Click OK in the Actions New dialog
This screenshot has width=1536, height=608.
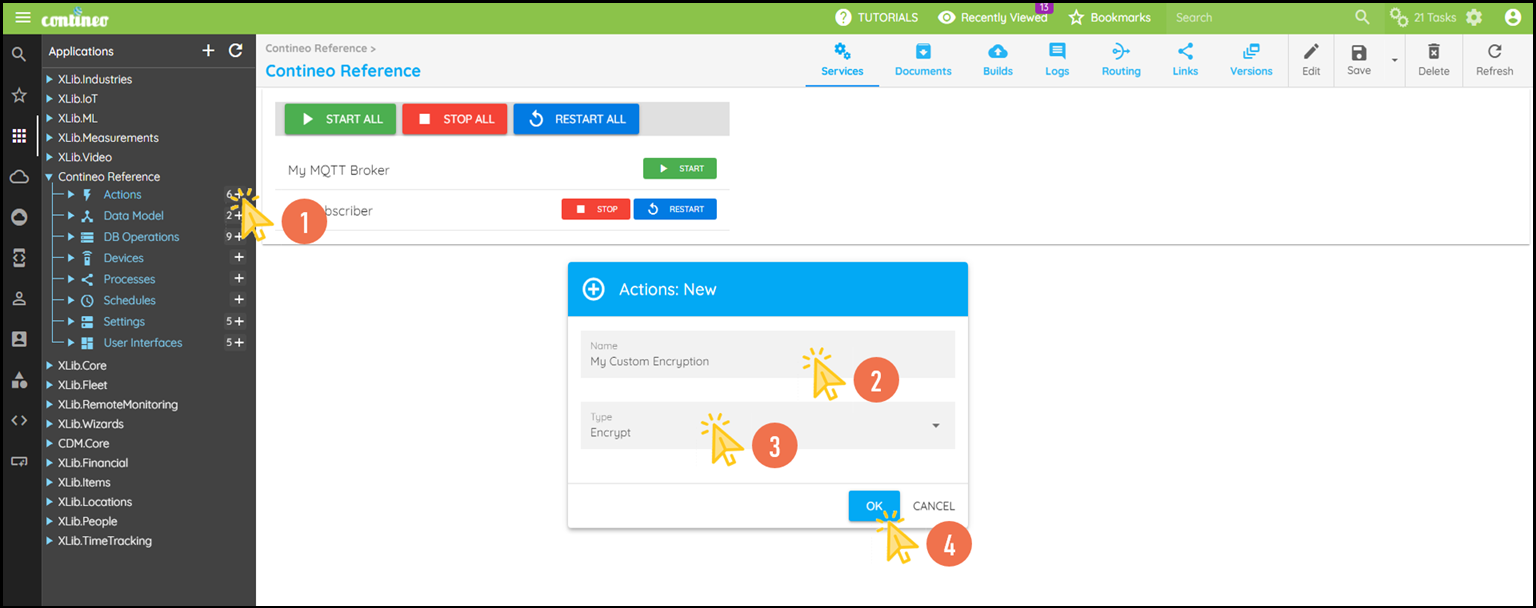873,506
